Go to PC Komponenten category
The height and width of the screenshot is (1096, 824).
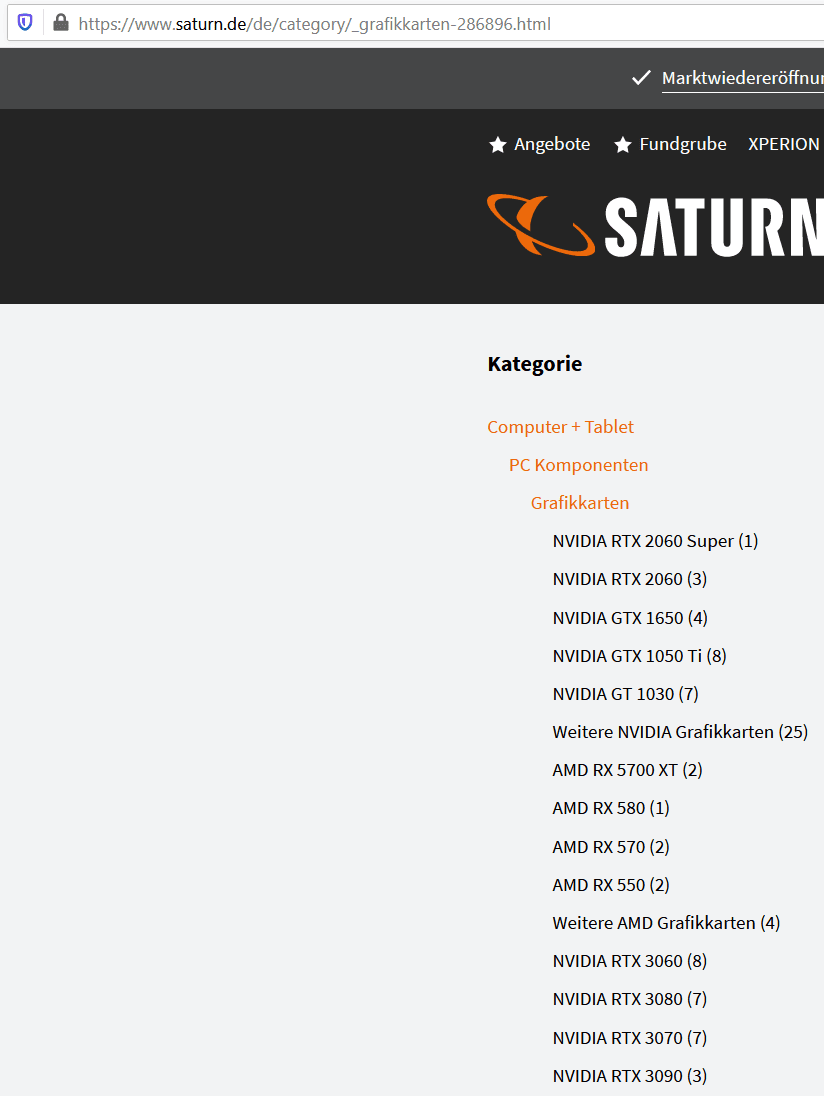(579, 465)
